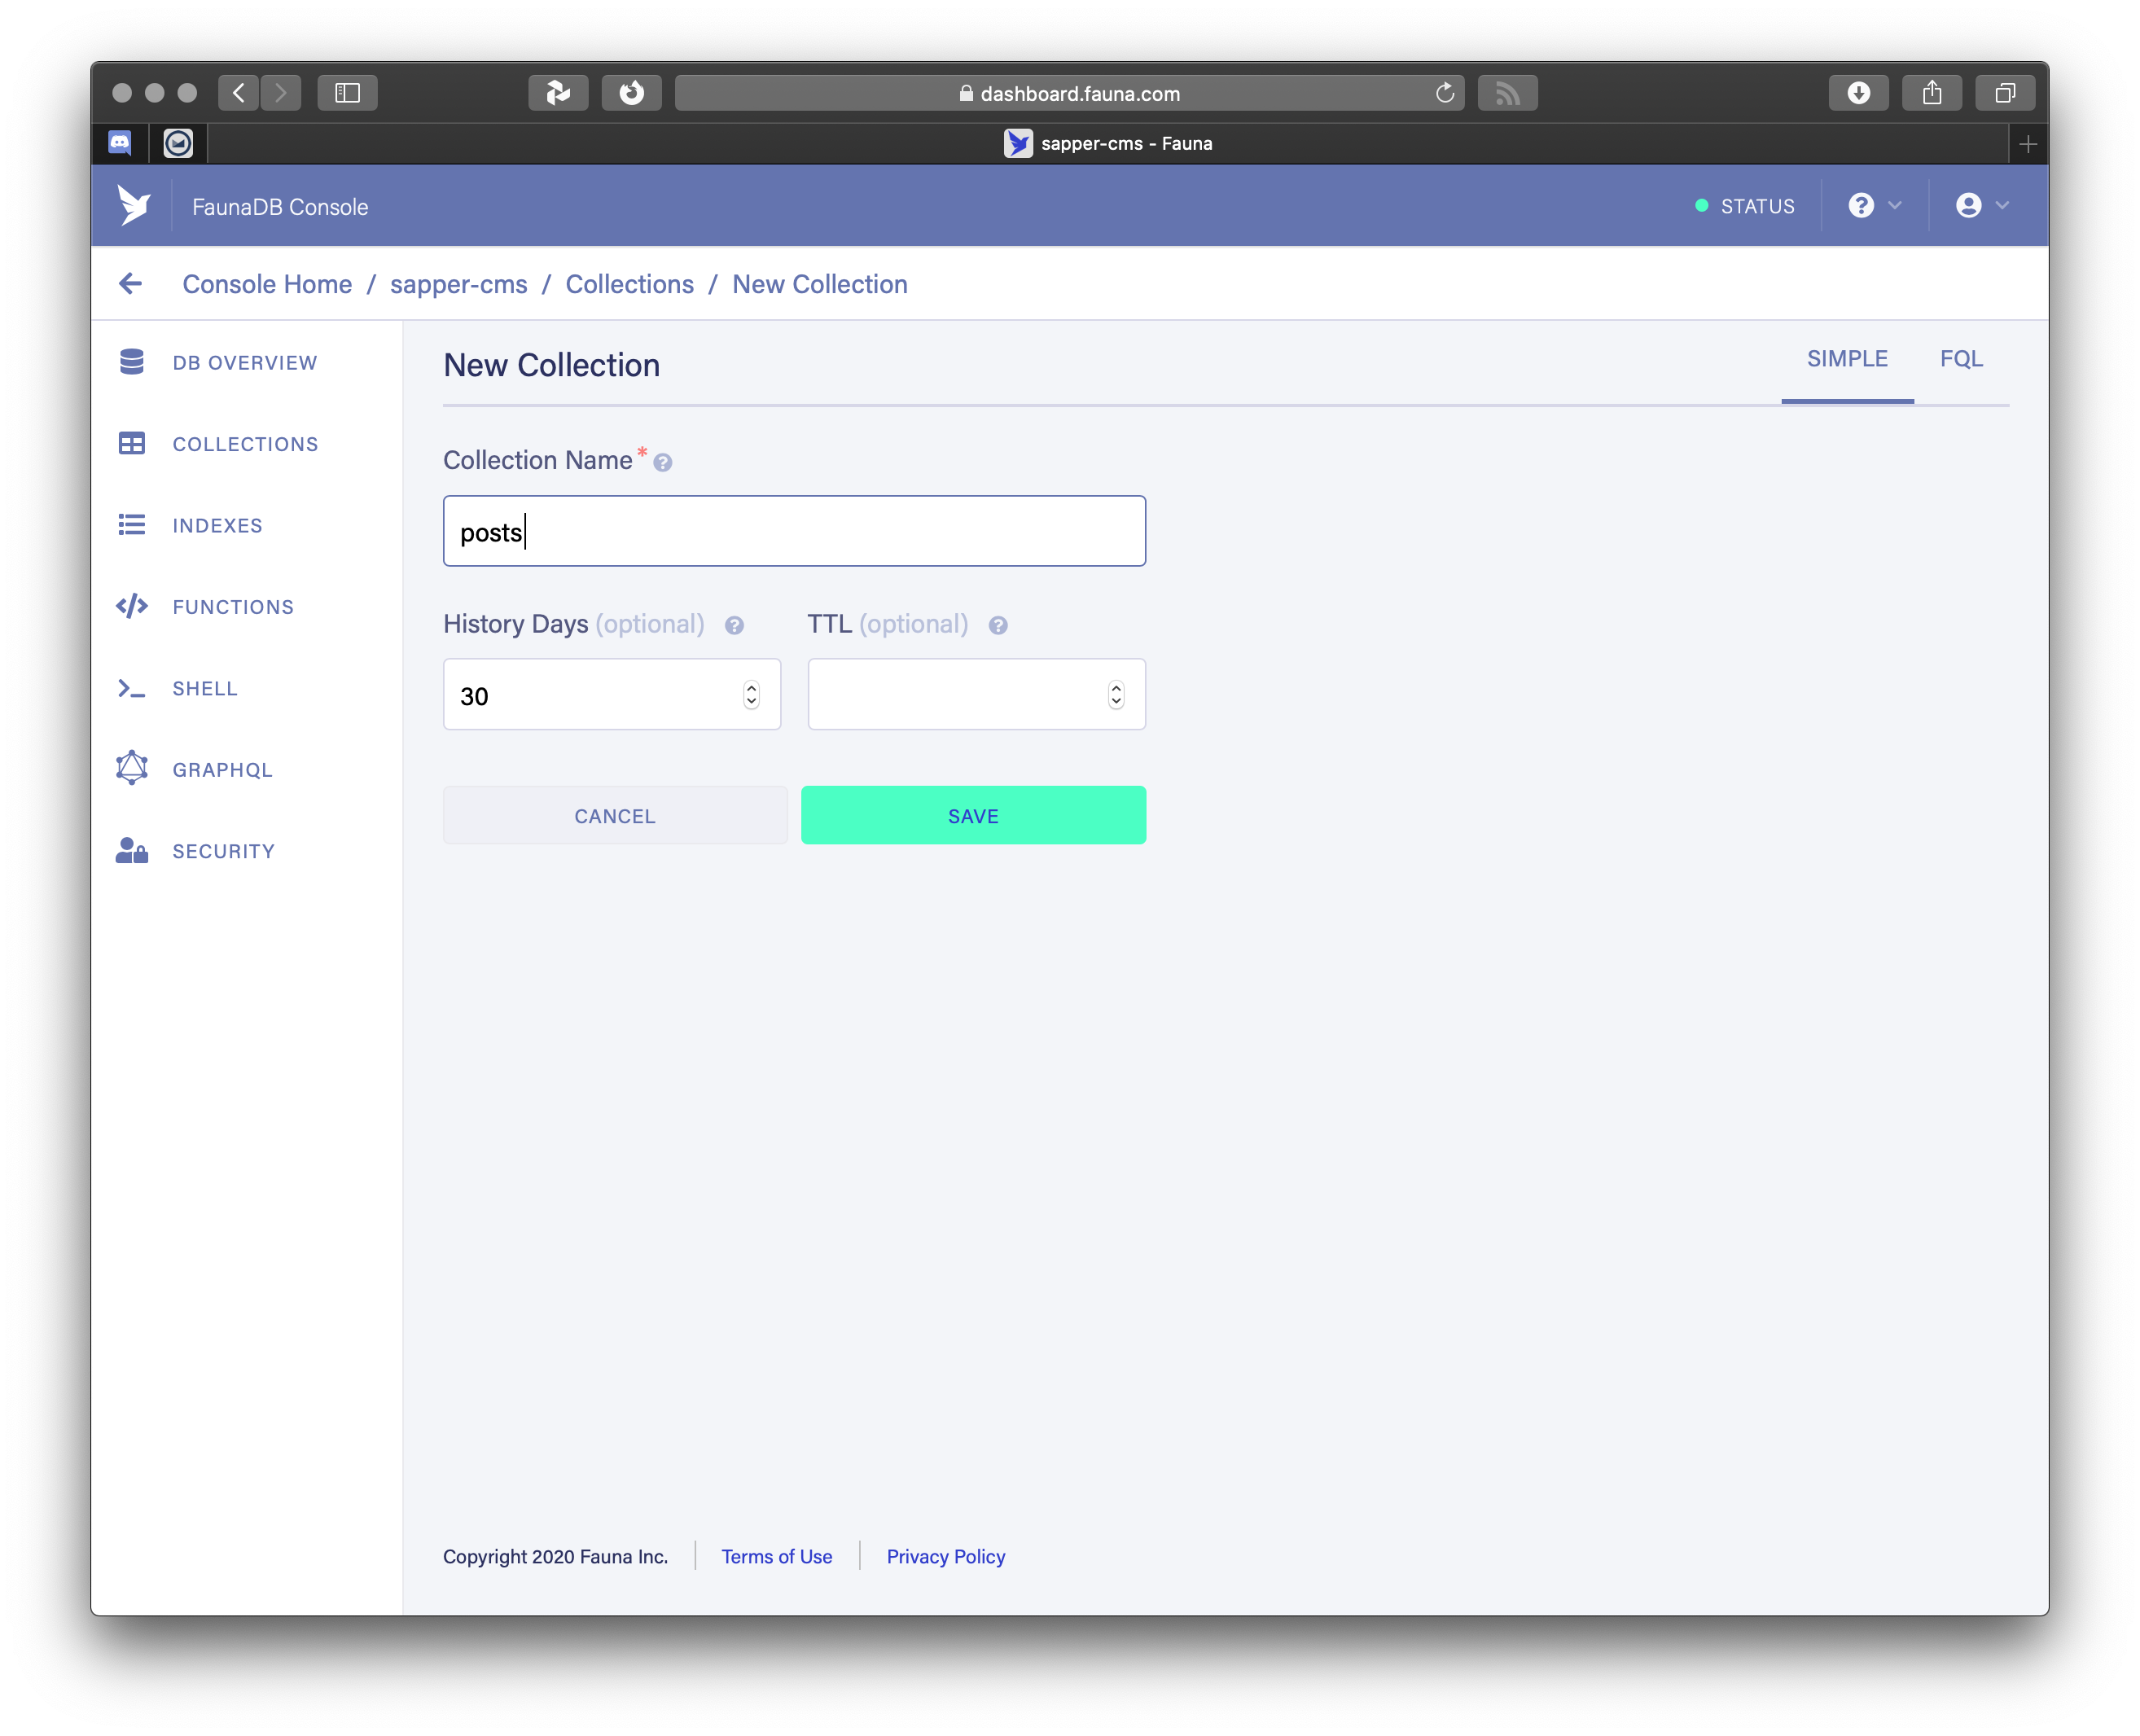The image size is (2140, 1736).
Task: Go to sapper-cms breadcrumb
Action: tap(459, 284)
